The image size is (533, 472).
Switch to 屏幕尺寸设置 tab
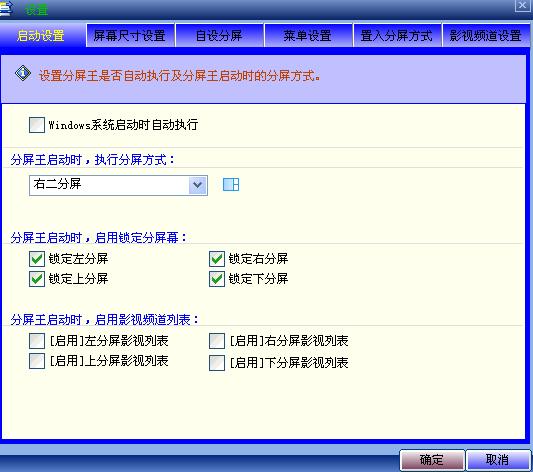[130, 35]
